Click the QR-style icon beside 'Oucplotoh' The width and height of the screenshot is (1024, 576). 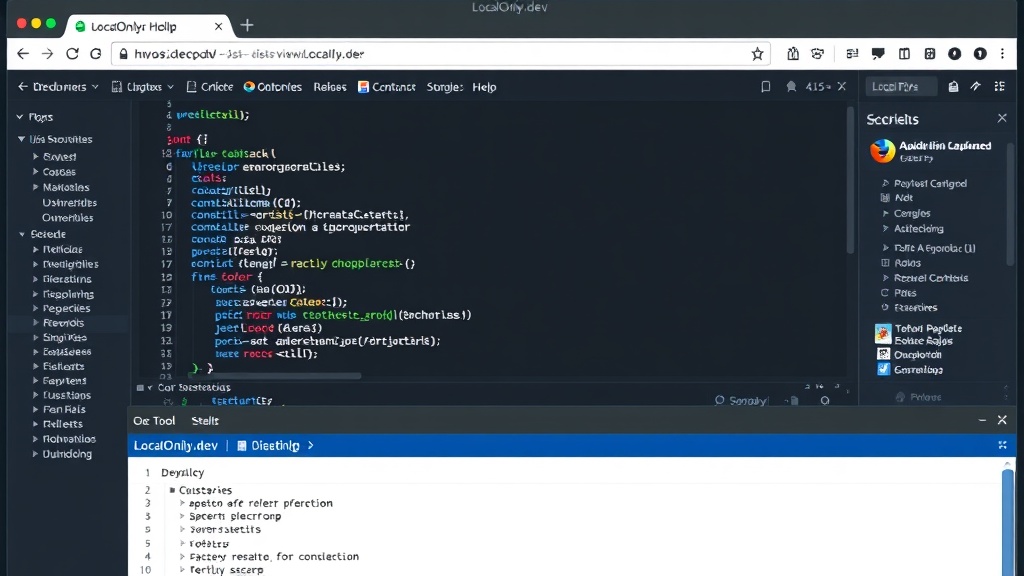[884, 354]
